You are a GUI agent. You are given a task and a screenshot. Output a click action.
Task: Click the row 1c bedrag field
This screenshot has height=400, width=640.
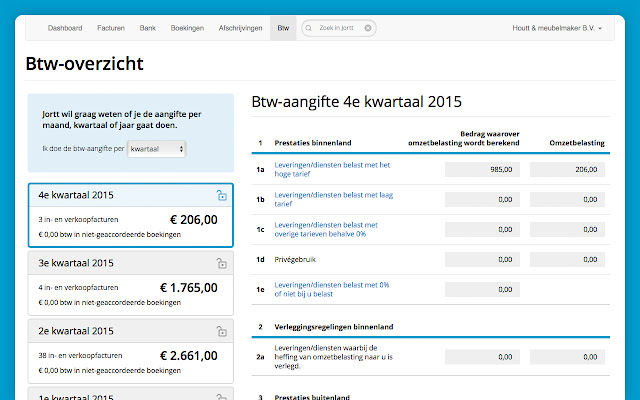pos(482,229)
